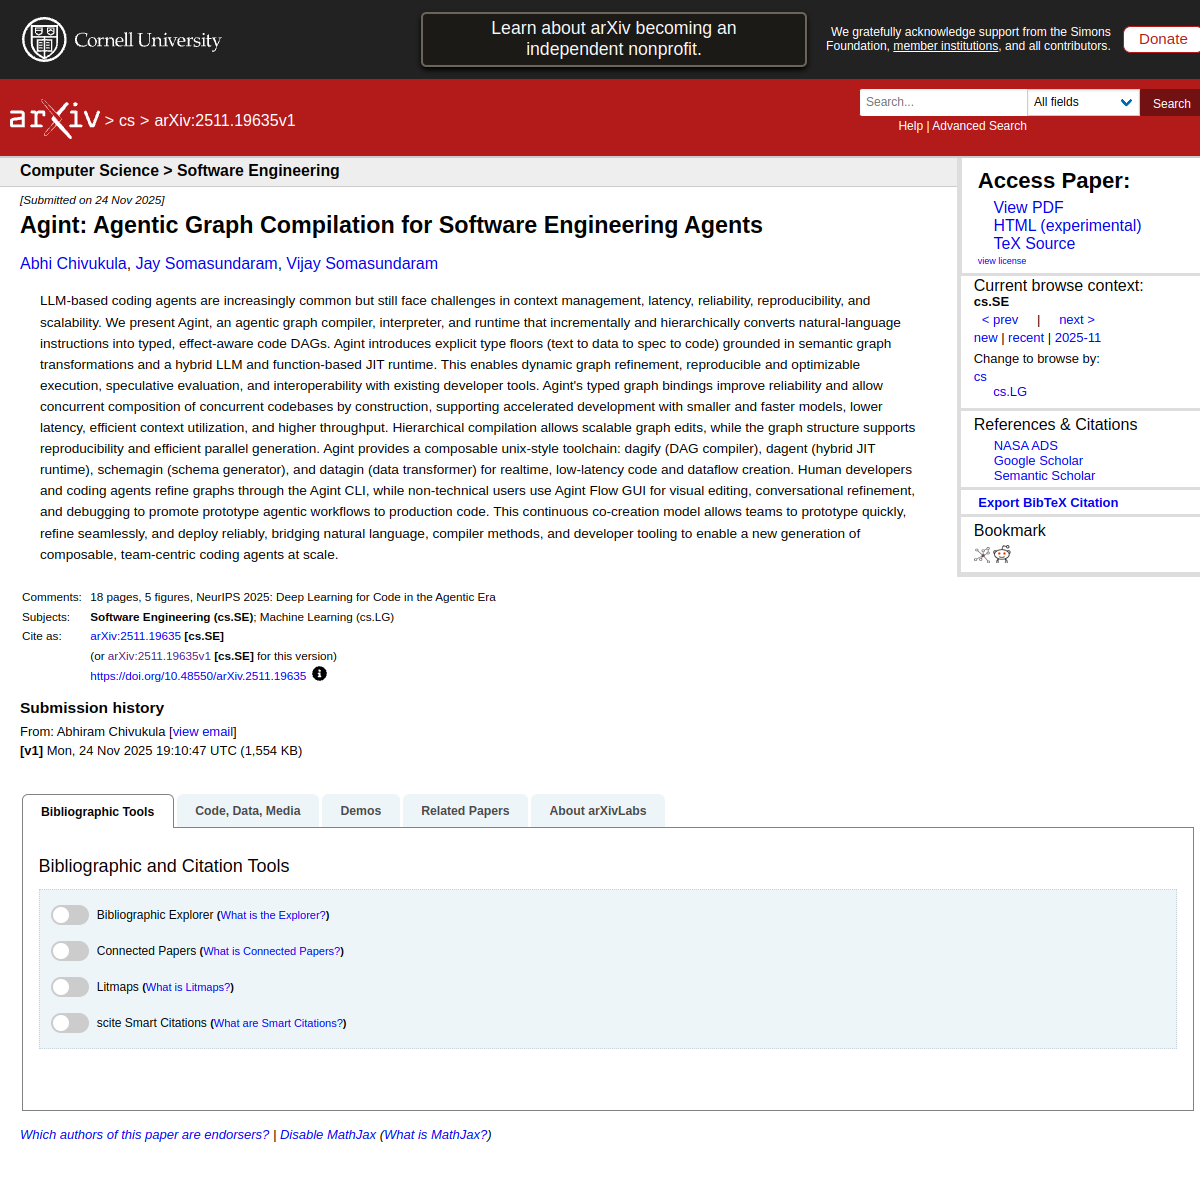
Task: Toggle Bibliographic Explorer switch
Action: tap(70, 915)
